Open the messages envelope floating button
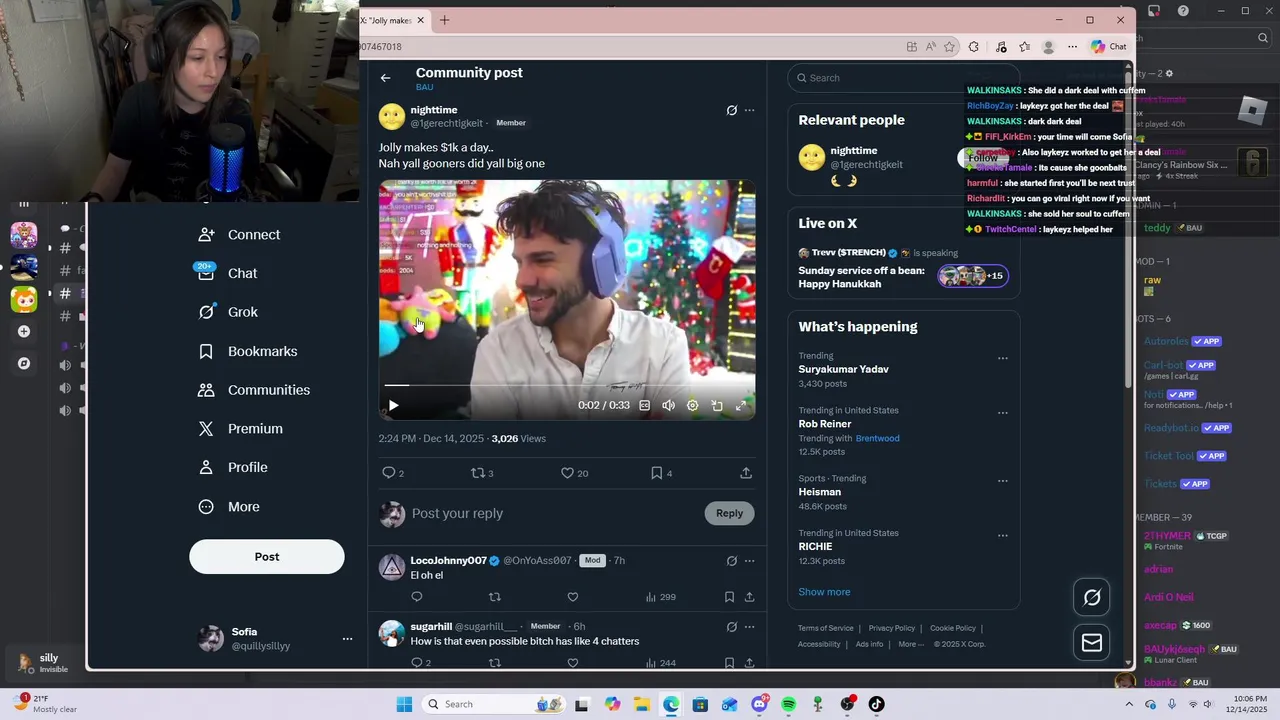The image size is (1280, 720). (1092, 643)
